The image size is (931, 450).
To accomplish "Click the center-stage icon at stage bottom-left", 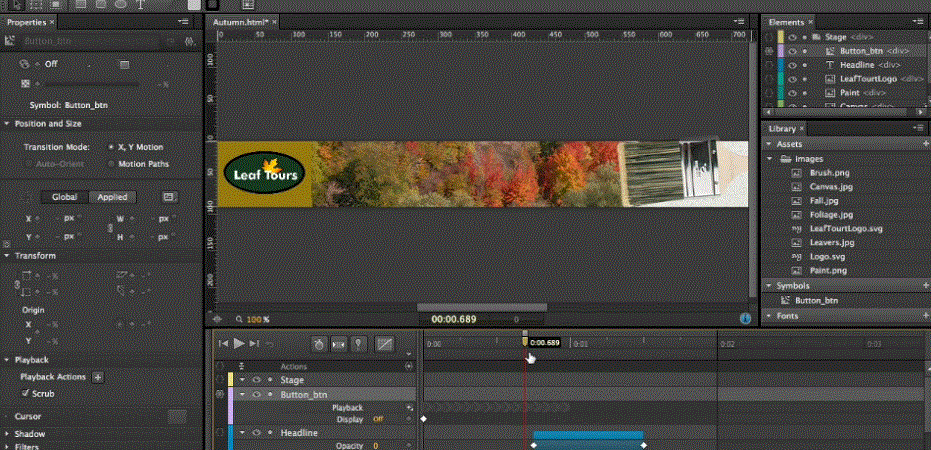I will click(217, 319).
